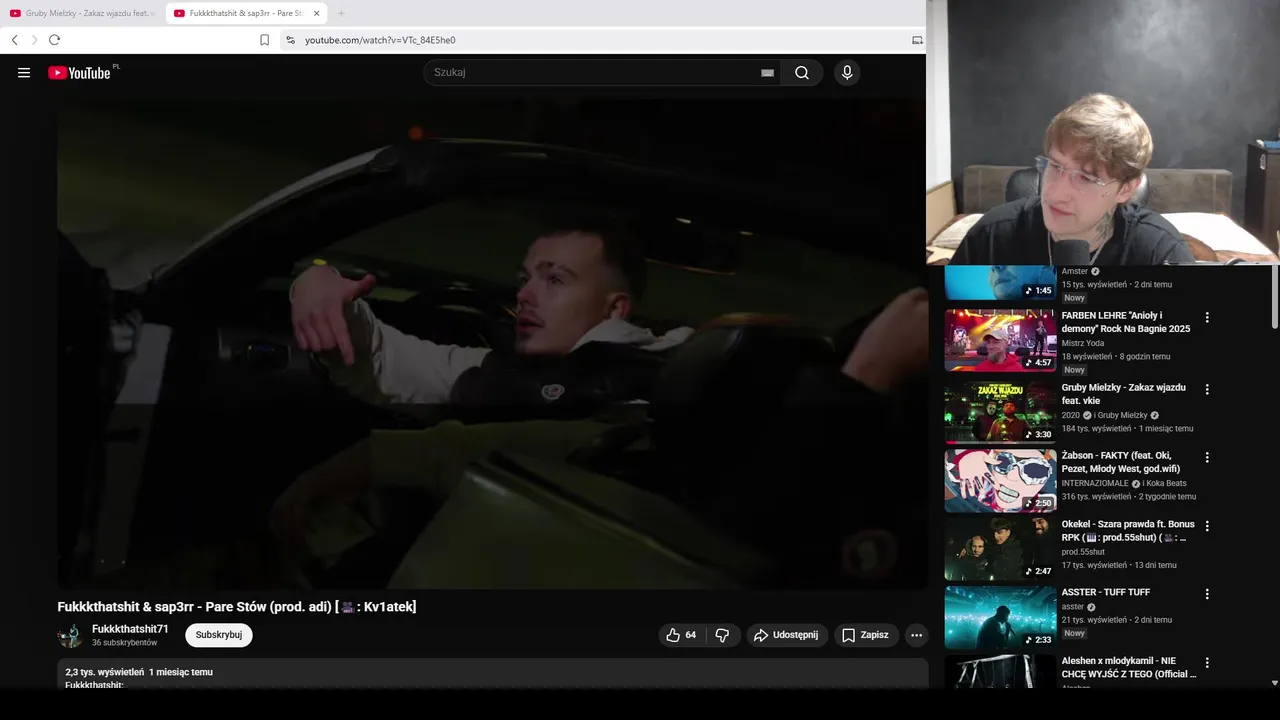Open FARBEN LEHRE video thumbnail
Image resolution: width=1280 pixels, height=720 pixels.
(1000, 340)
